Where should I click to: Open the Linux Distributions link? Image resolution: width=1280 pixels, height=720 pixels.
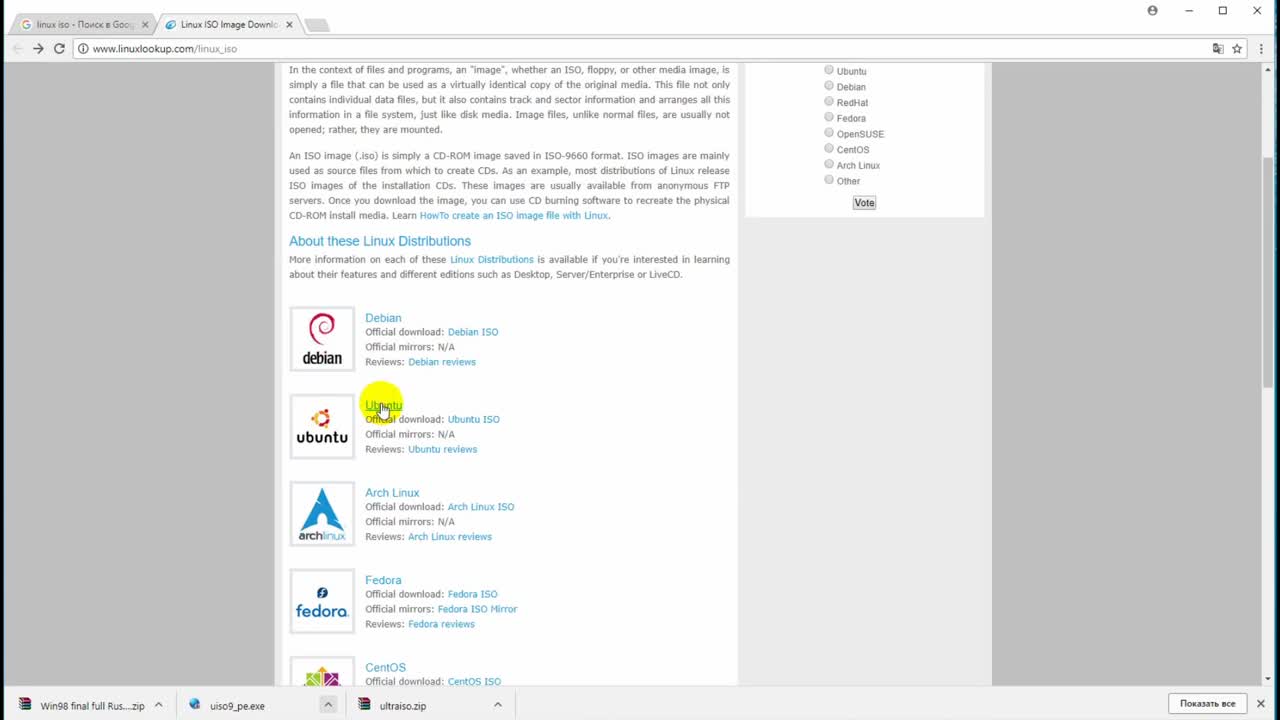tap(492, 259)
